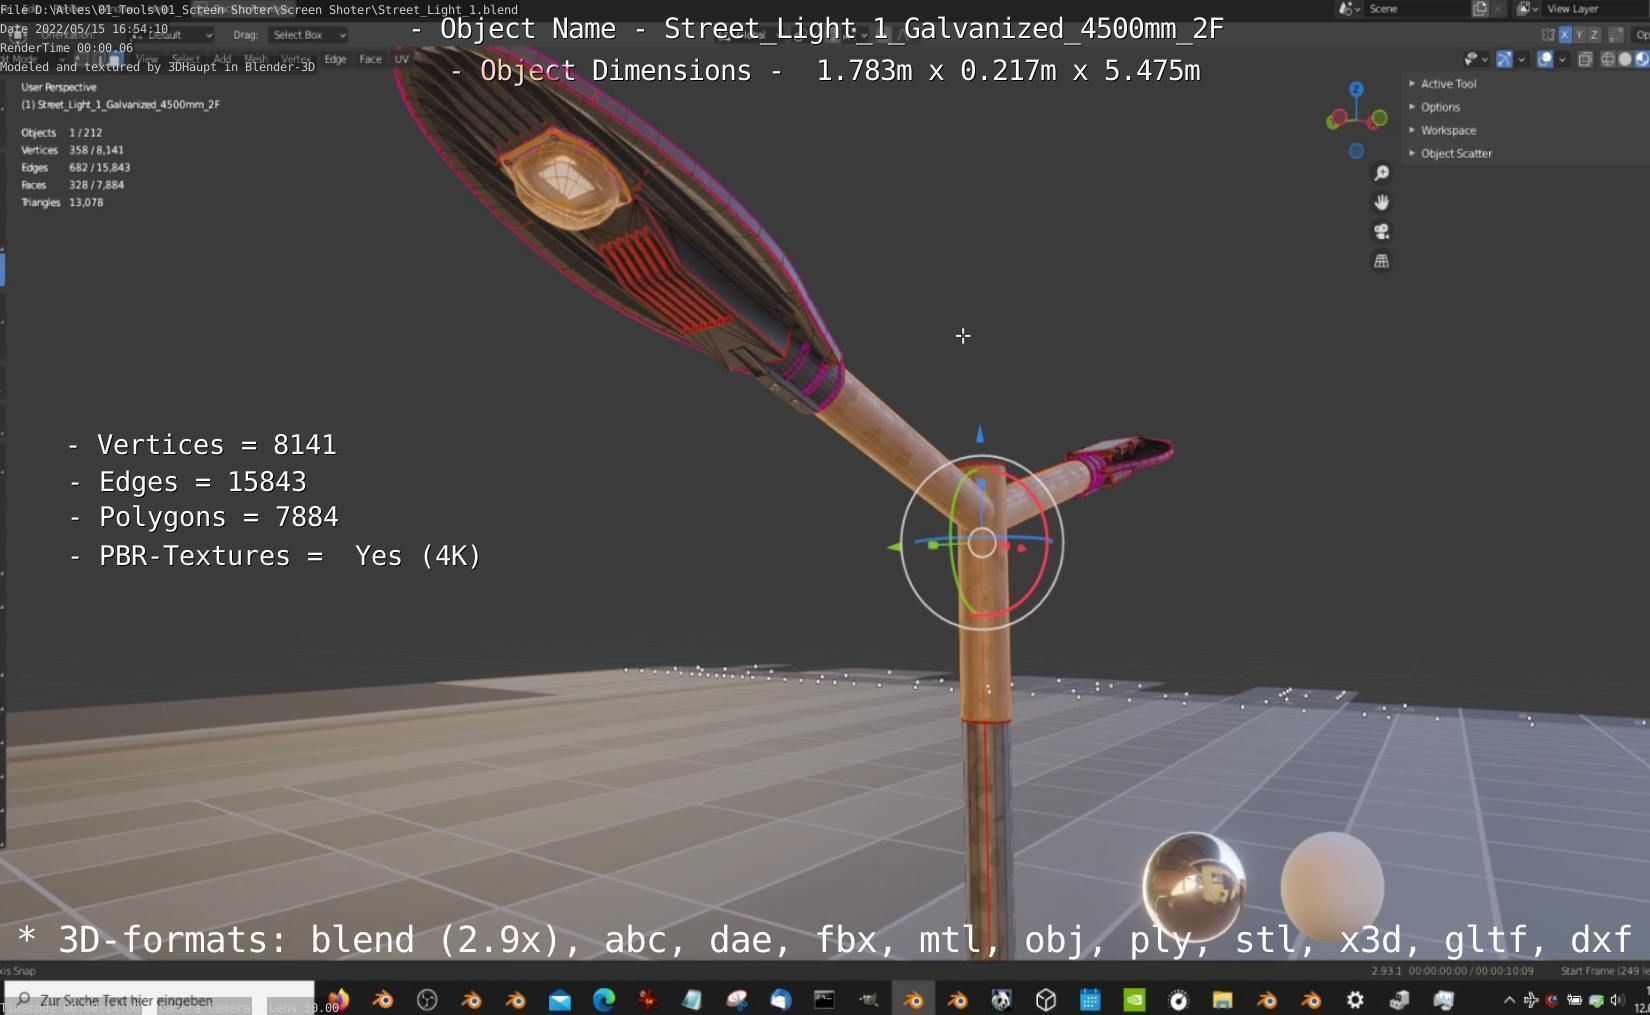Screen dimensions: 1650x1015
Task: Open Firefox from the taskbar
Action: point(339,999)
